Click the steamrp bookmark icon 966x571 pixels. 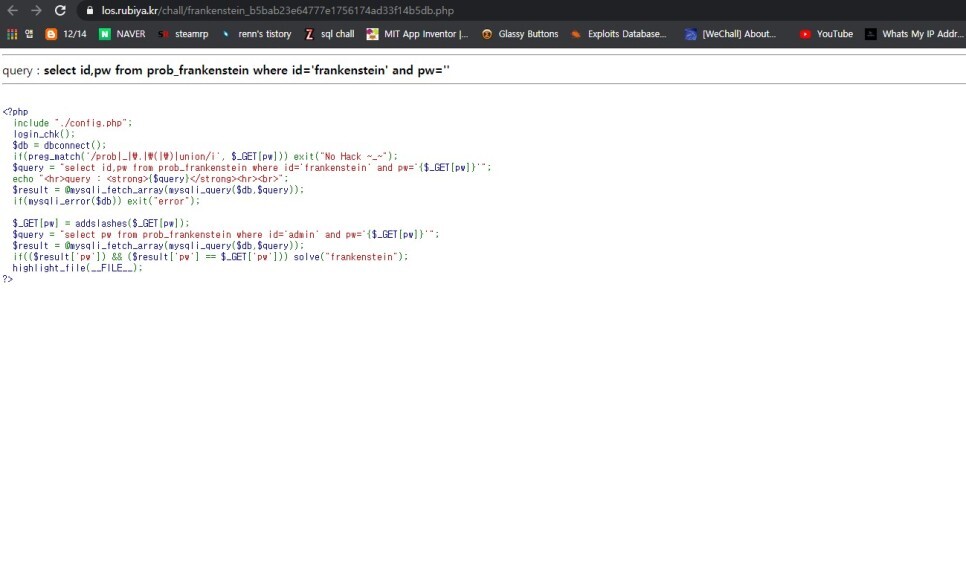pyautogui.click(x=163, y=34)
